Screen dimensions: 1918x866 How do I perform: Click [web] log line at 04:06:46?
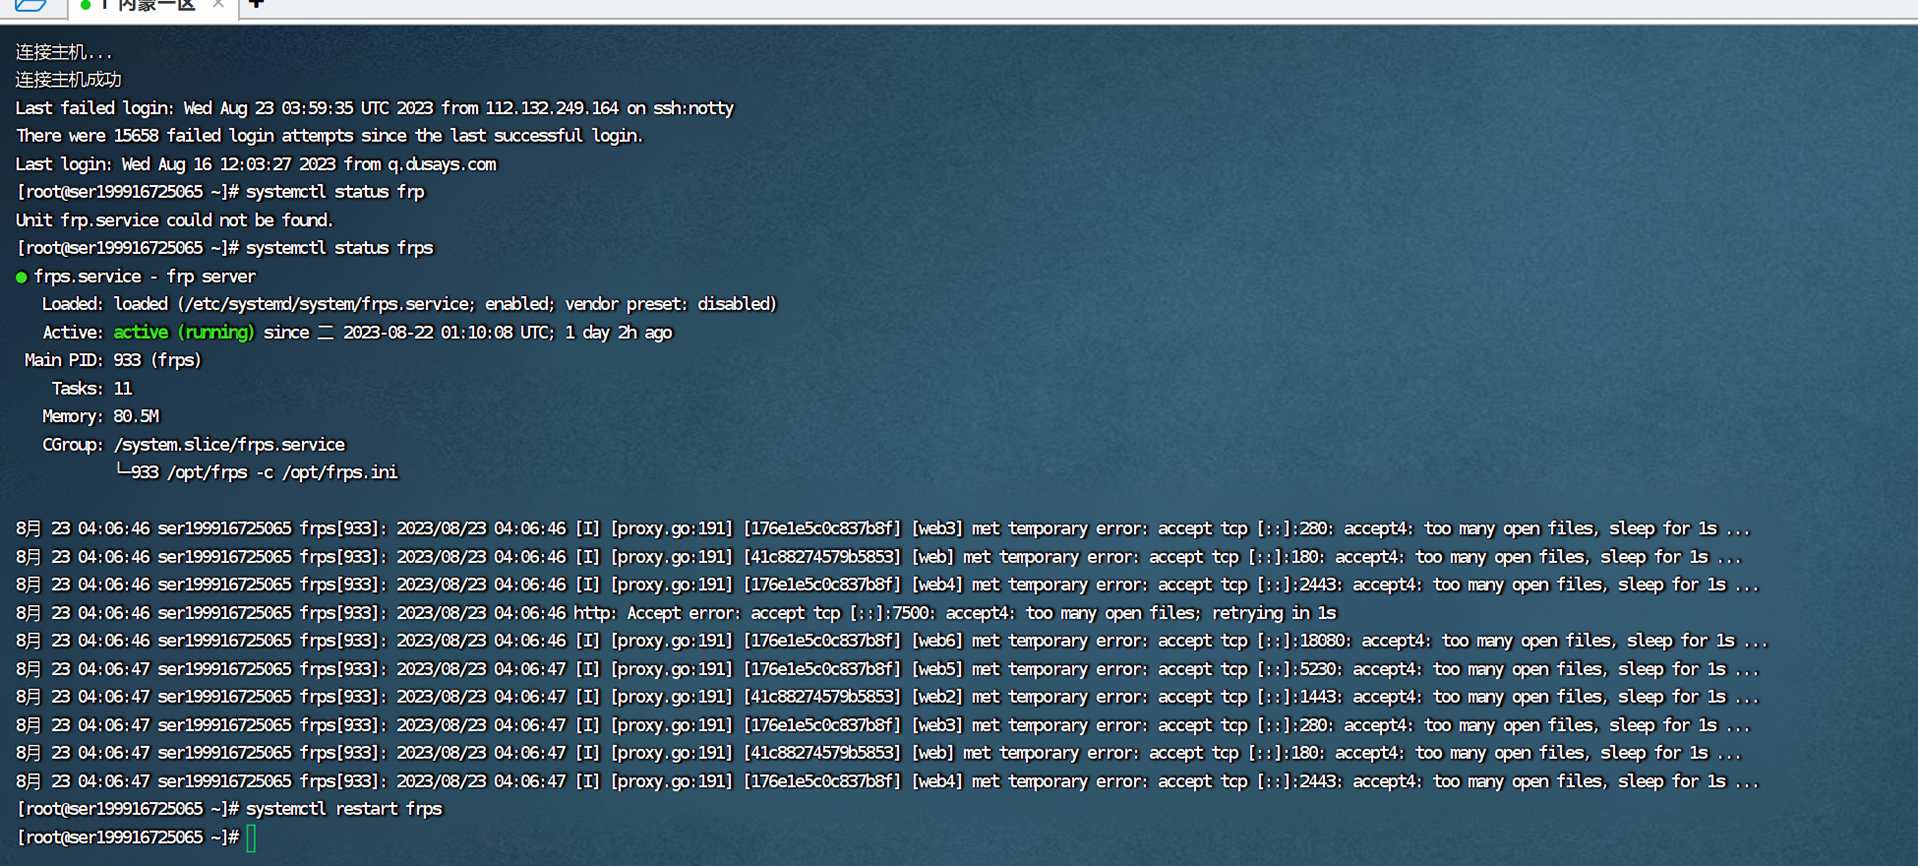click(878, 556)
